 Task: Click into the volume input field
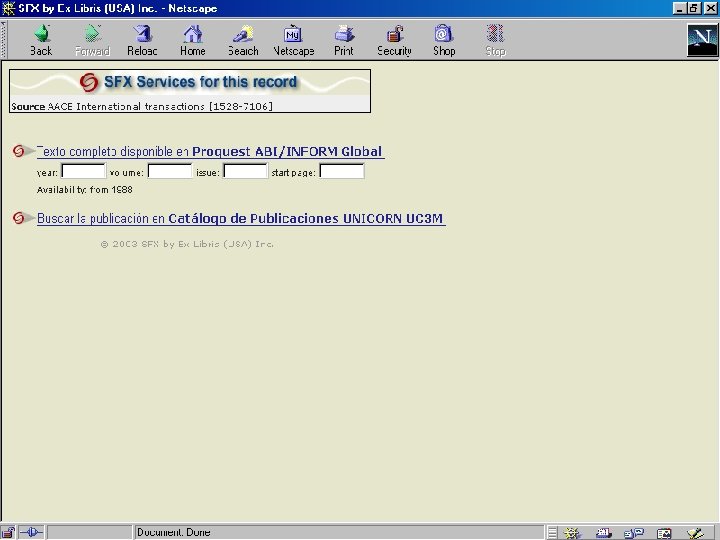[170, 171]
